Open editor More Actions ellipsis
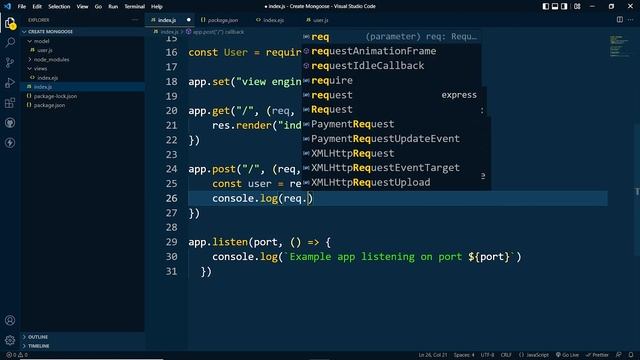Viewport: 640px width, 360px height. click(x=631, y=20)
